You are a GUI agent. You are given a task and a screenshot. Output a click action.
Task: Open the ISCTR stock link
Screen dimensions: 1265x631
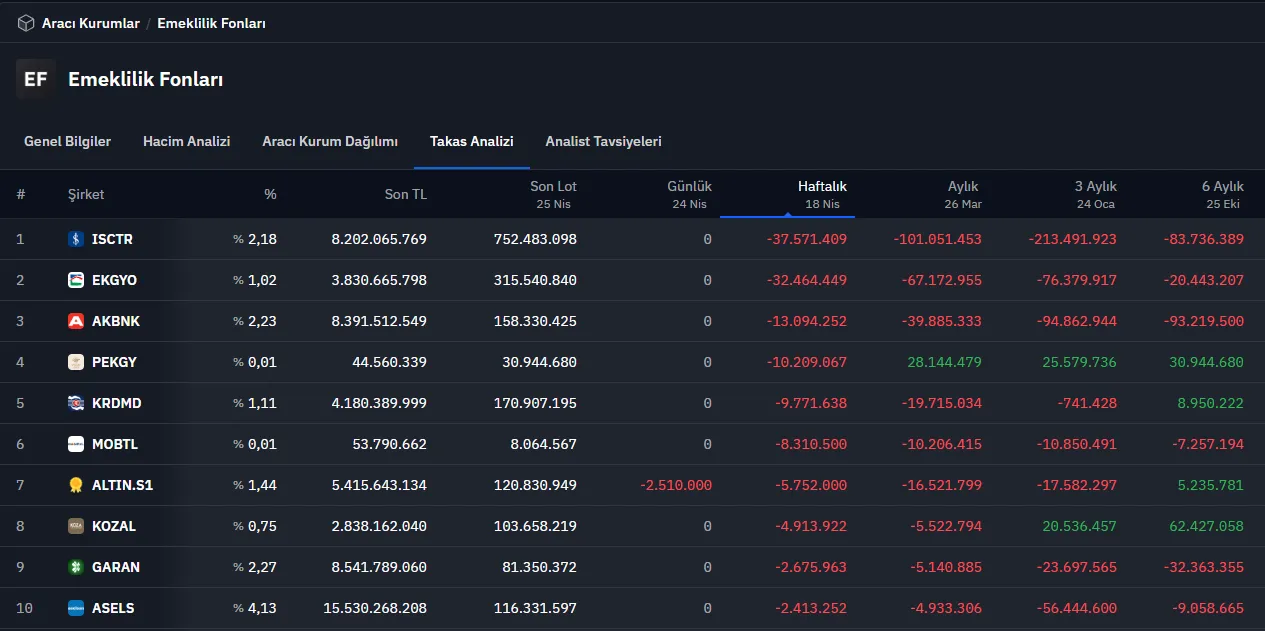(112, 239)
